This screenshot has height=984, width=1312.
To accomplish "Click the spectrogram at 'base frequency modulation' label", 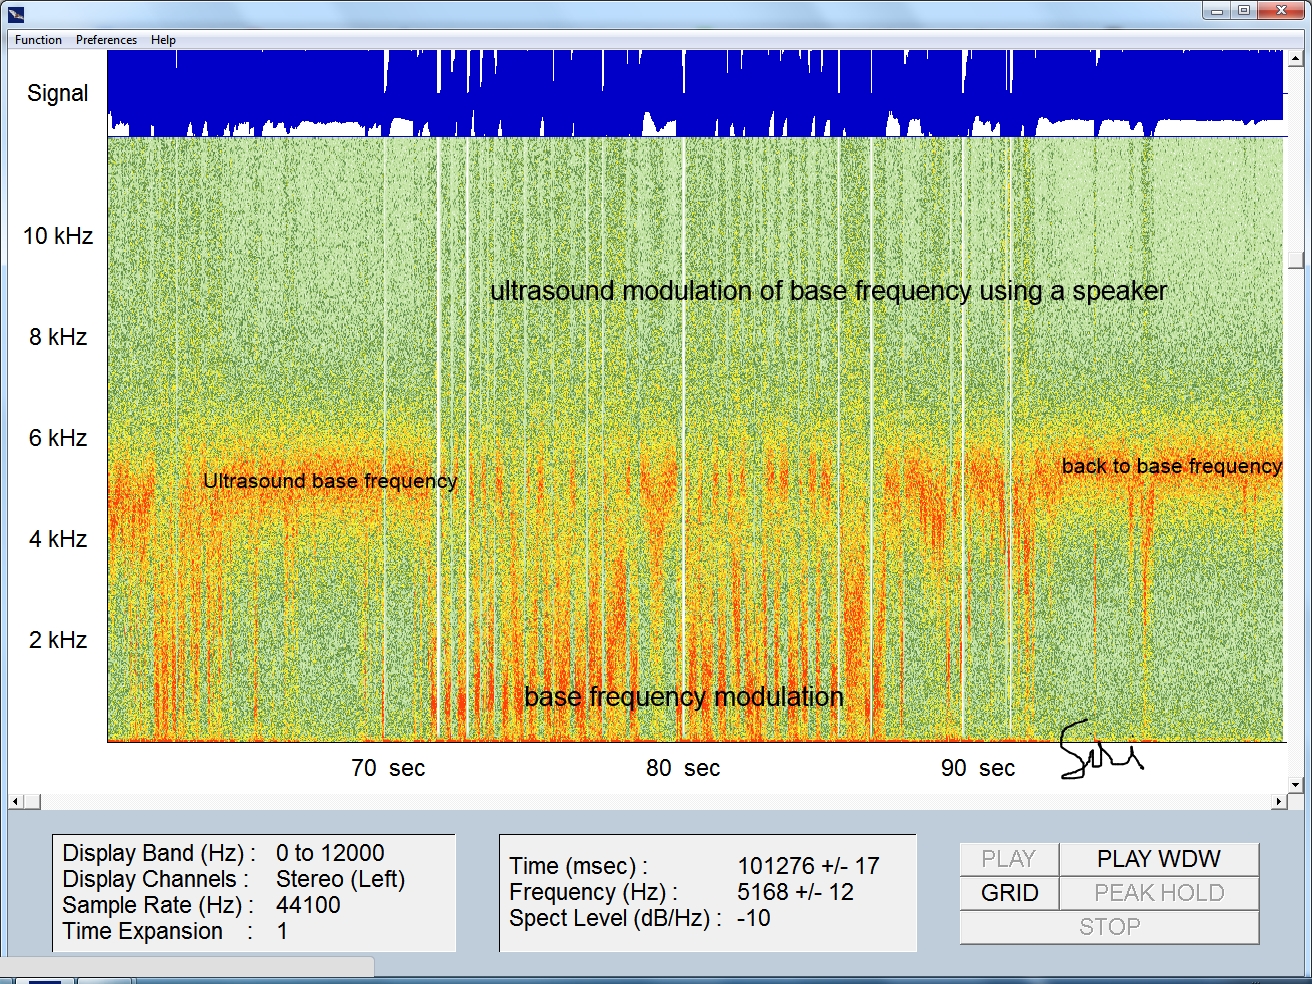I will click(x=683, y=697).
